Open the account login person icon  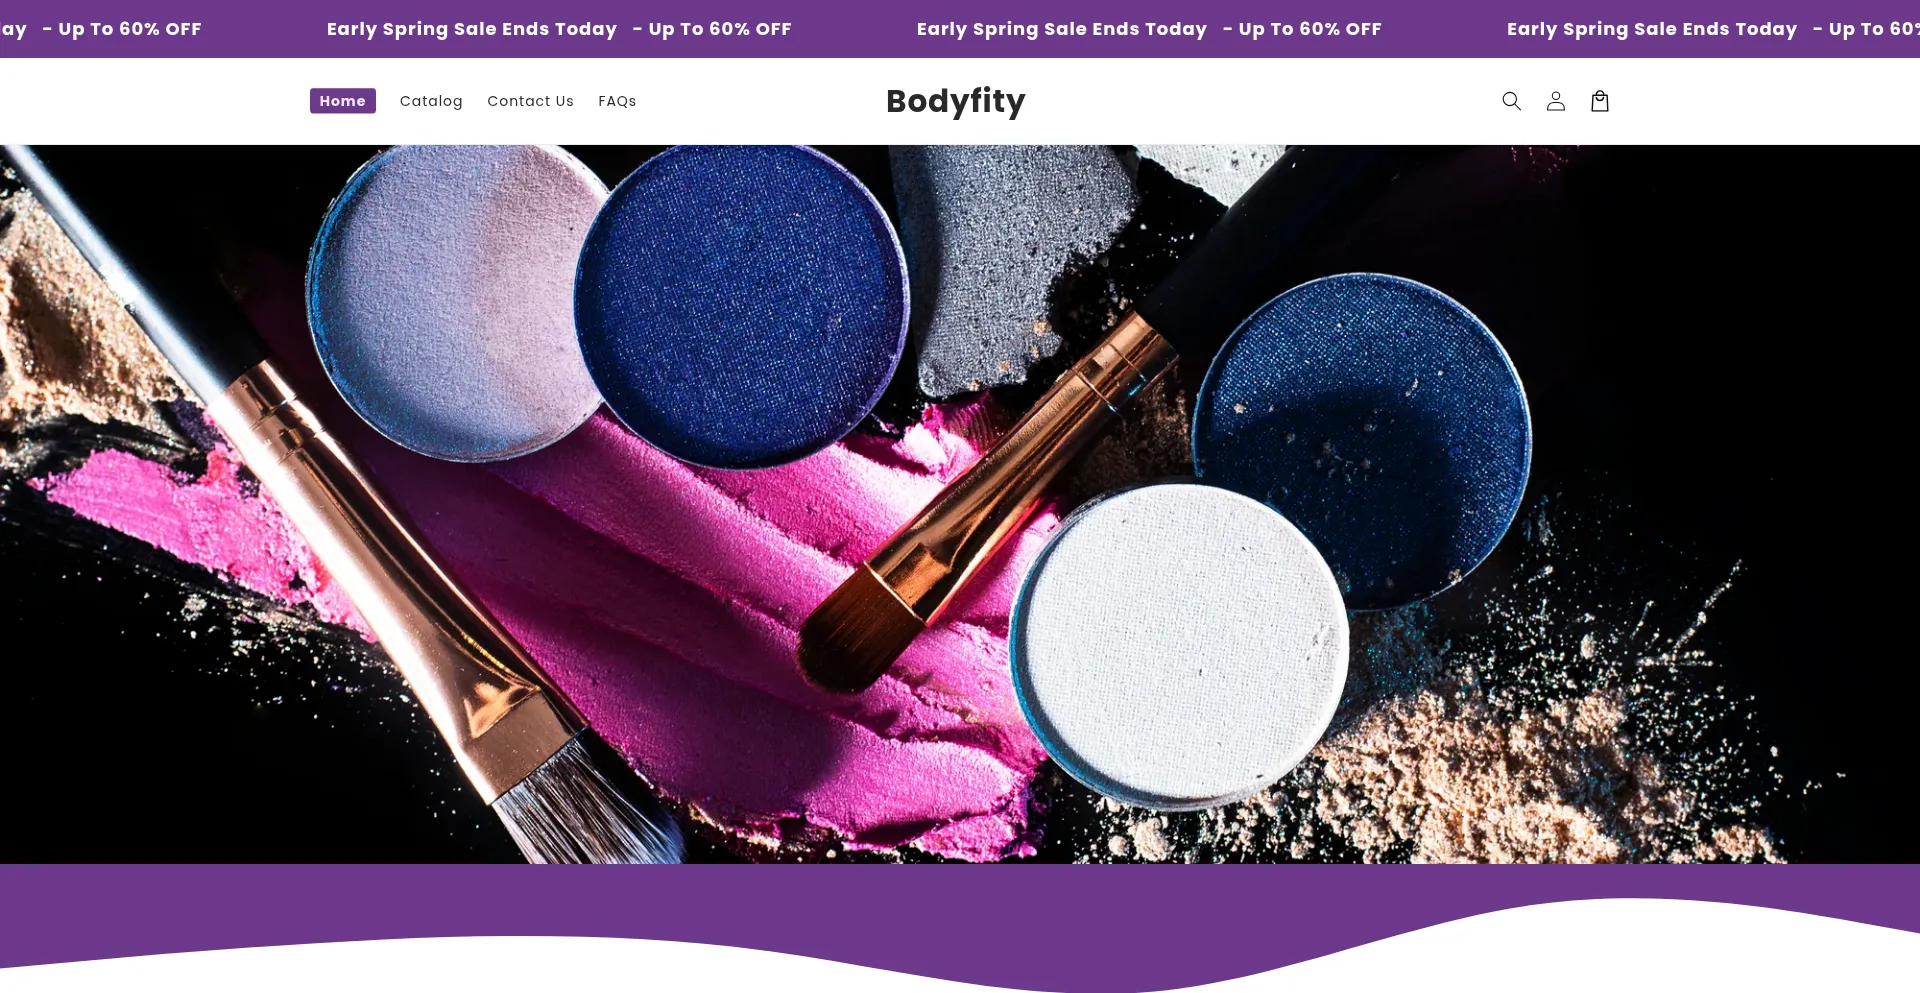pos(1555,101)
